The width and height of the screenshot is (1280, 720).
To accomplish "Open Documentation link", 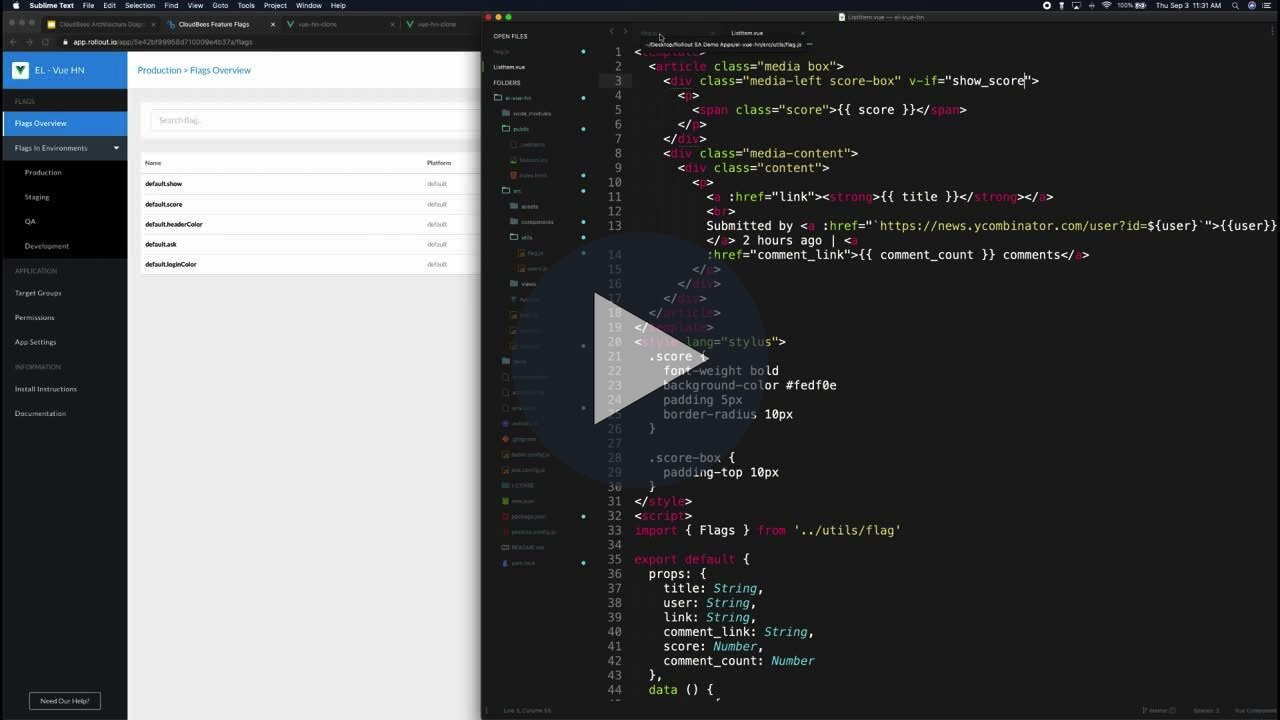I will click(x=40, y=413).
